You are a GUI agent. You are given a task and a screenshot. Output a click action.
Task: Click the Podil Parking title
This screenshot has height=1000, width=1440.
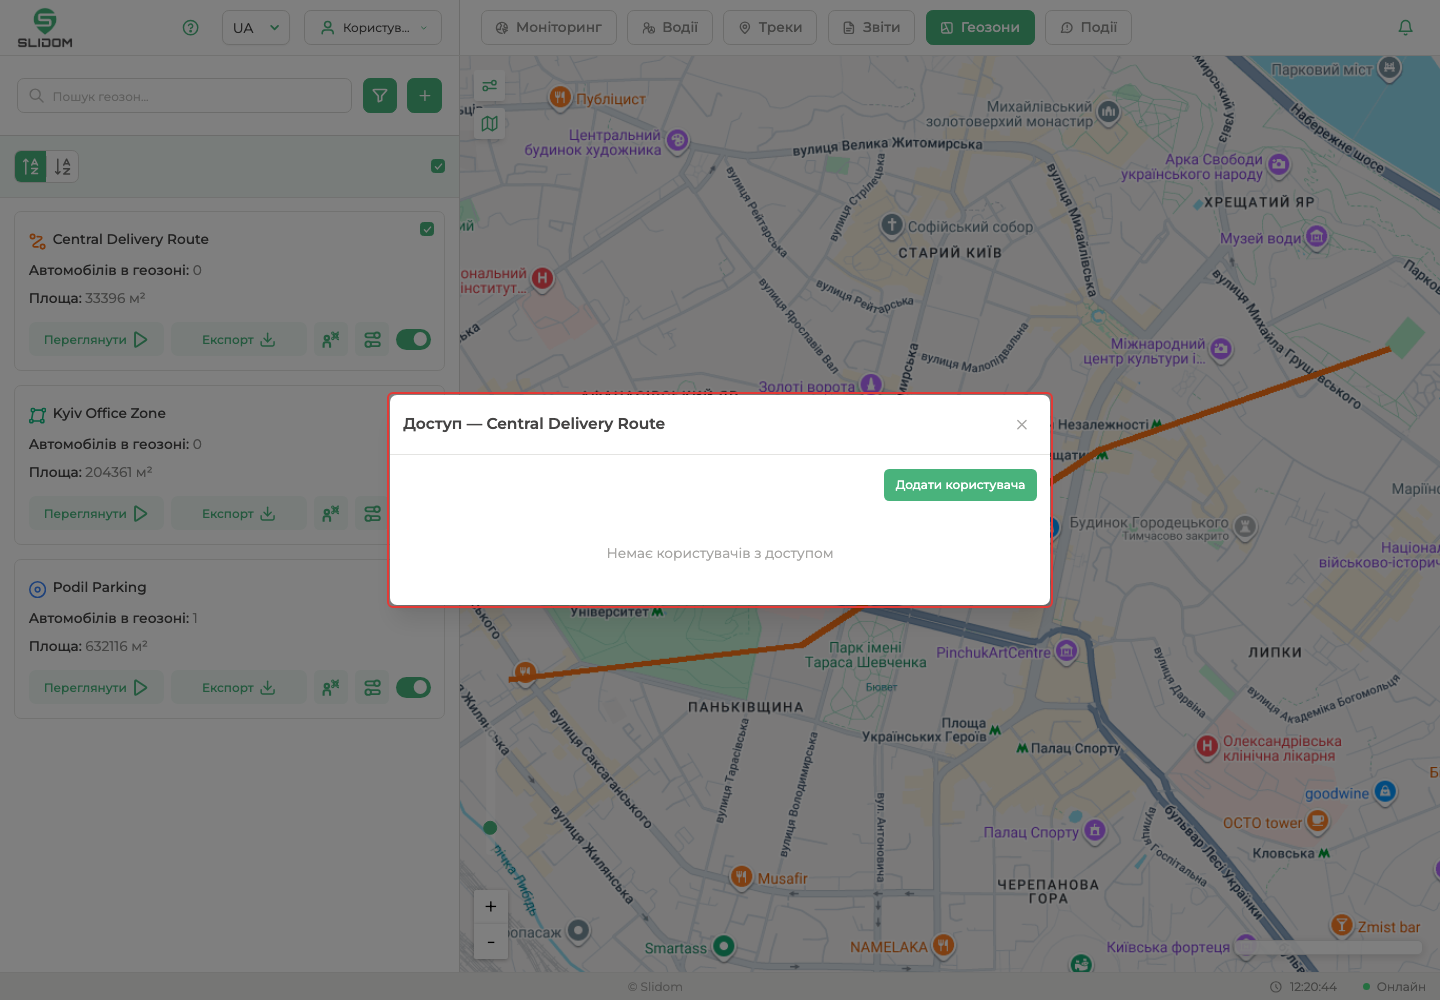(99, 587)
